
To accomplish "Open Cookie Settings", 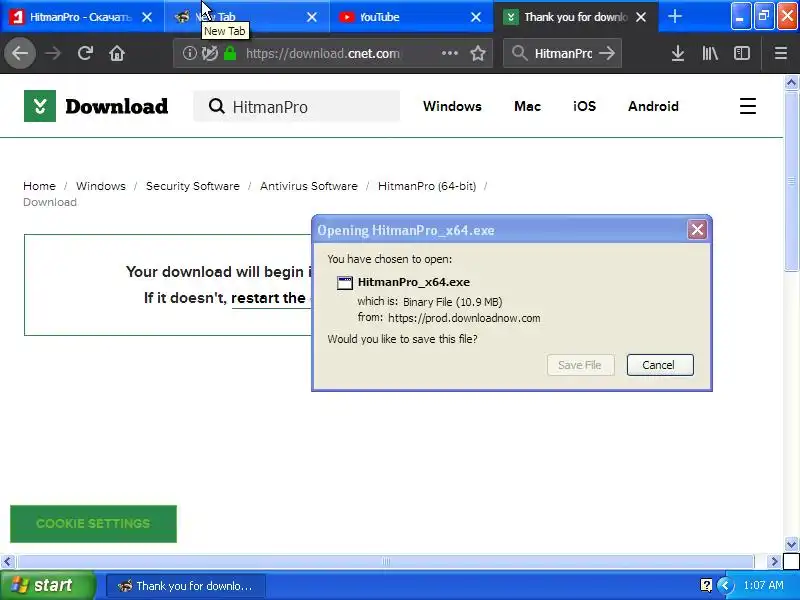I will click(93, 523).
